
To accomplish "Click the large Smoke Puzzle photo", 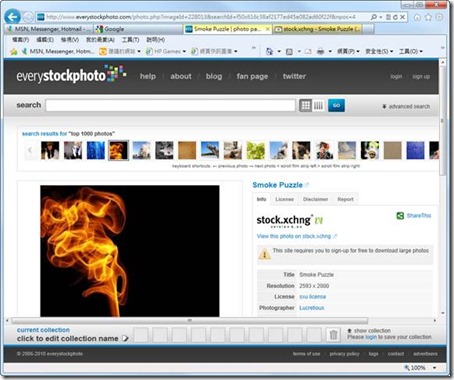I will pyautogui.click(x=130, y=251).
